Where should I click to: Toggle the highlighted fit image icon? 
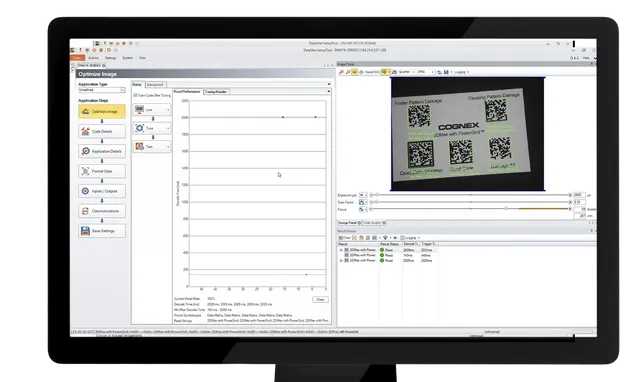[354, 72]
